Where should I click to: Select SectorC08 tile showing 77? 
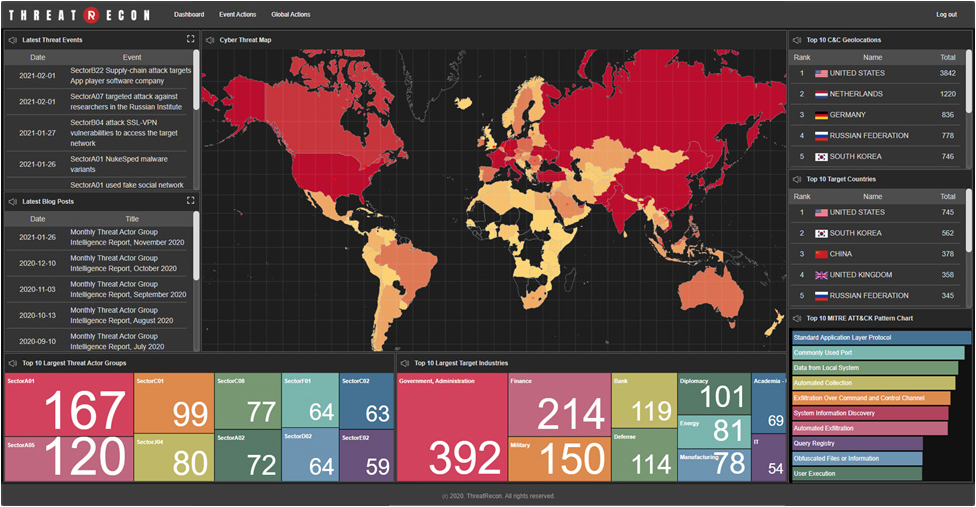pos(248,401)
